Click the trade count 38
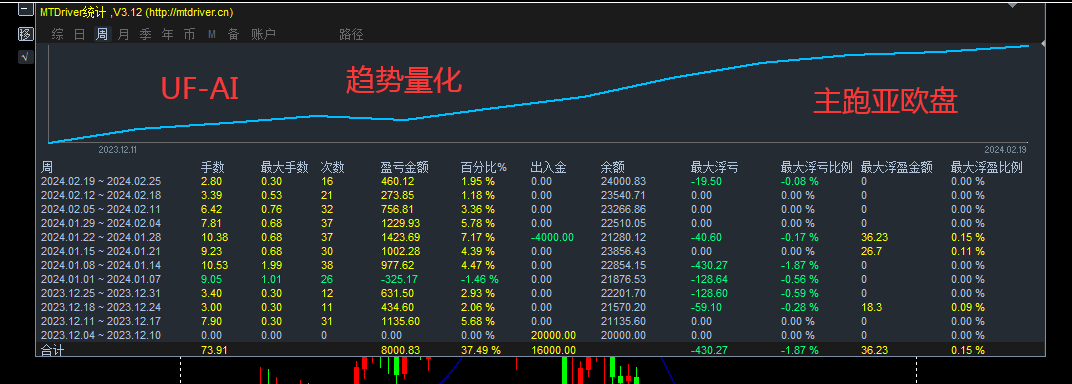The width and height of the screenshot is (1072, 384). 327,265
